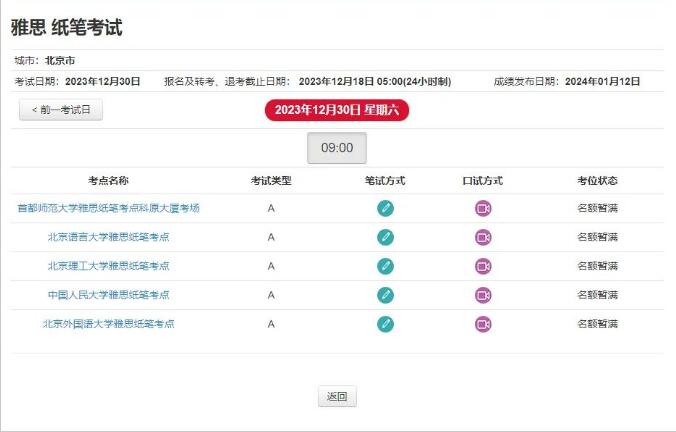Open 中国人民大学雅思纸笔考点 link
The width and height of the screenshot is (676, 432).
point(108,295)
